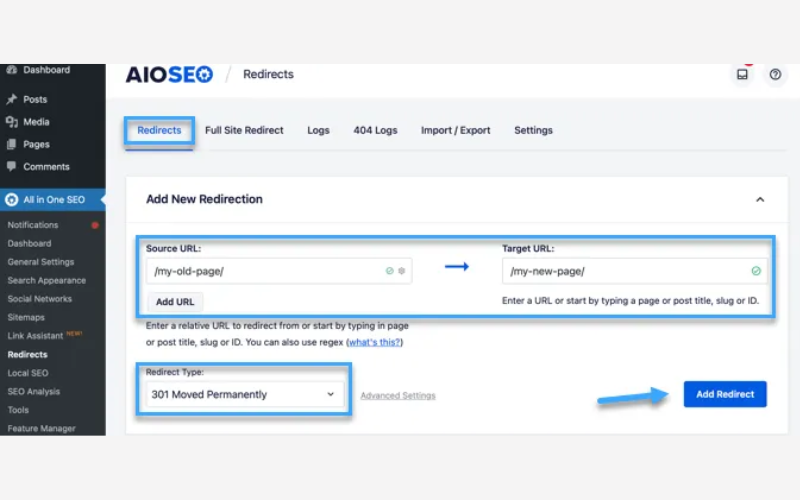
Task: Open Notifications submenu item
Action: tap(33, 225)
